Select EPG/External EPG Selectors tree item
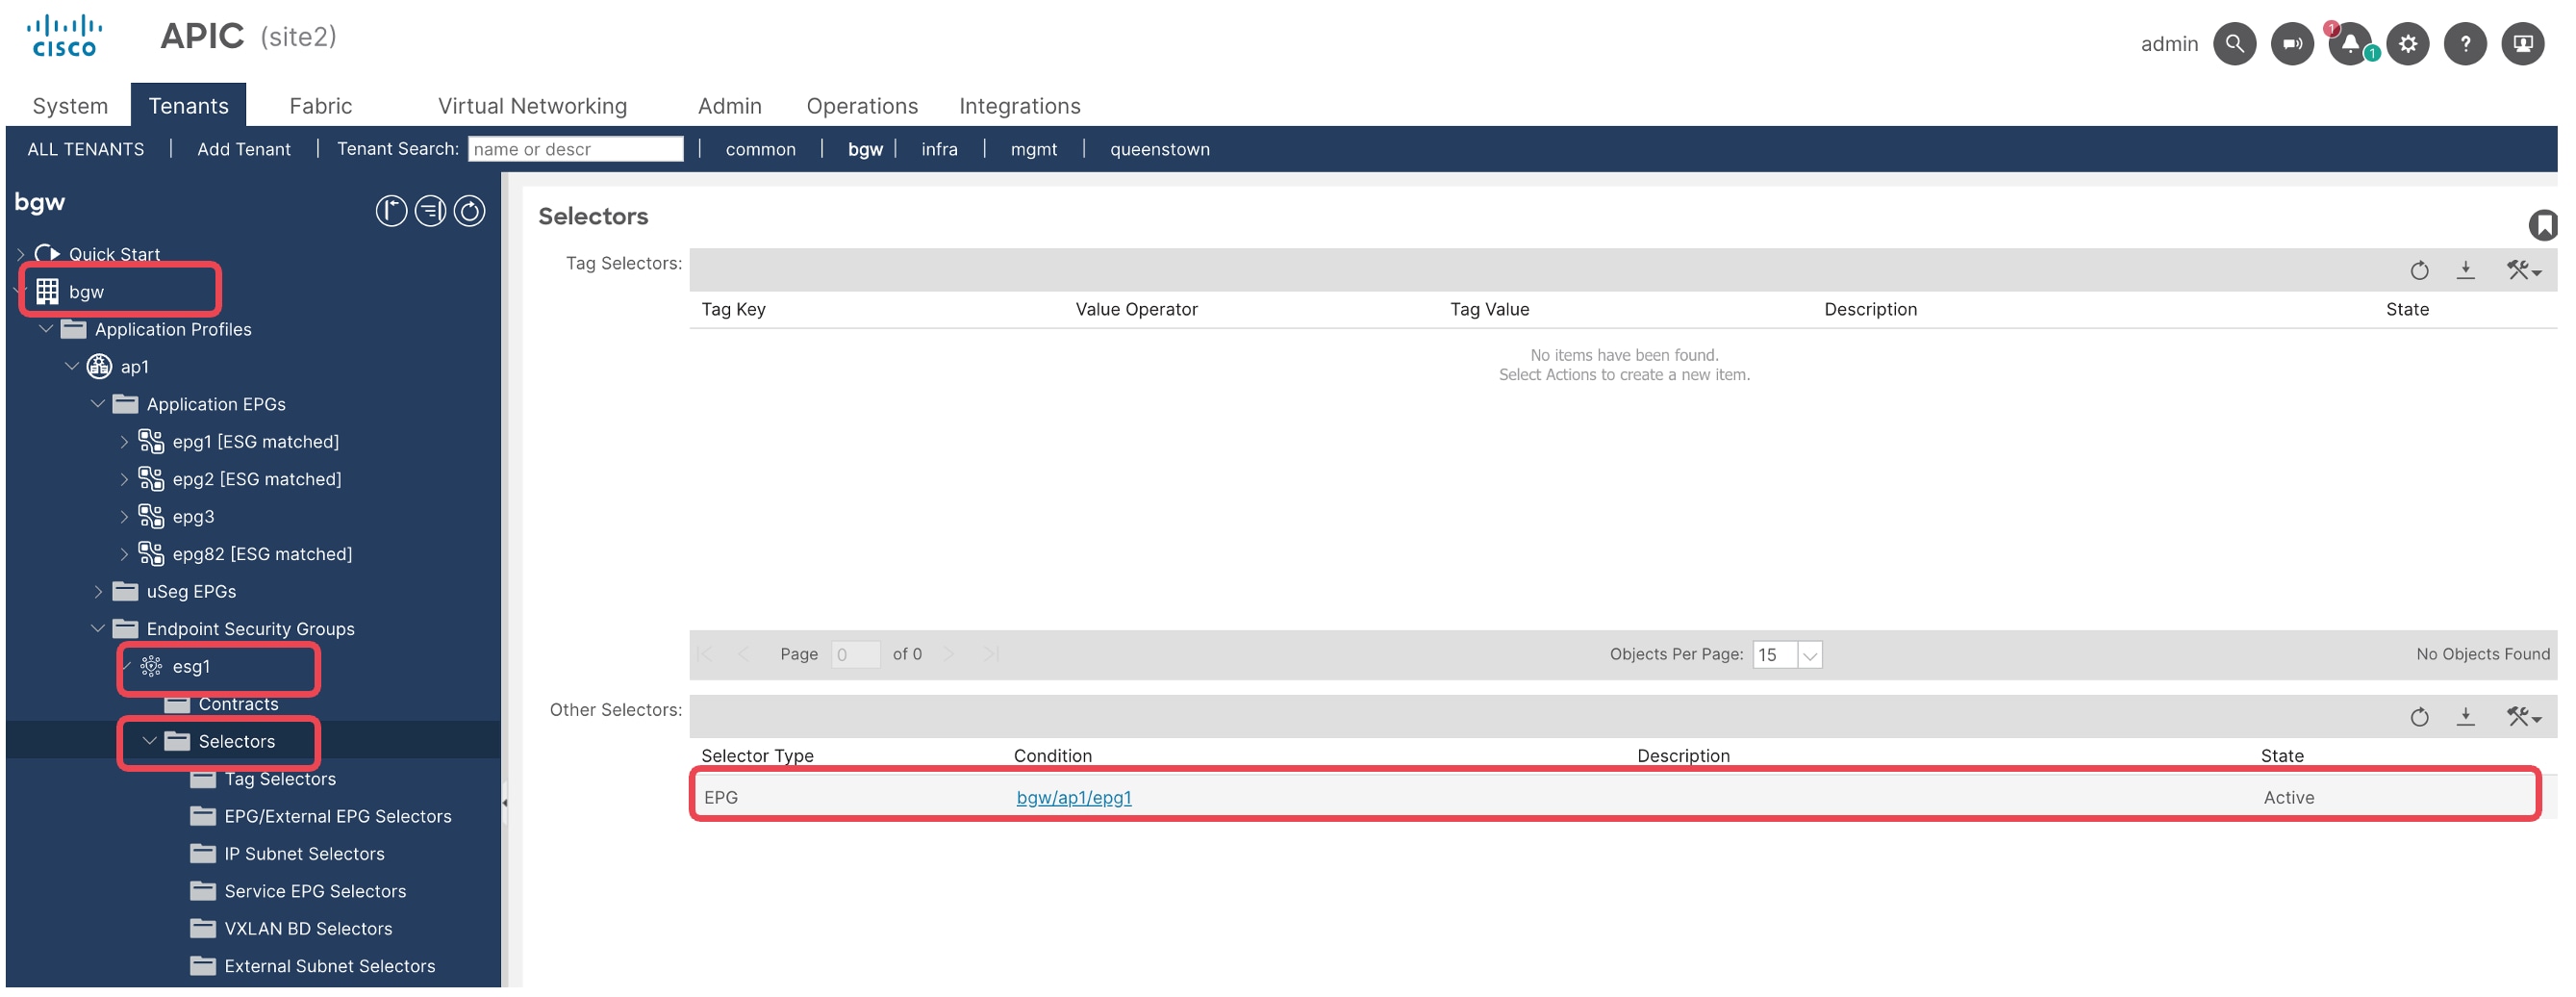This screenshot has height=997, width=2576. 338,817
